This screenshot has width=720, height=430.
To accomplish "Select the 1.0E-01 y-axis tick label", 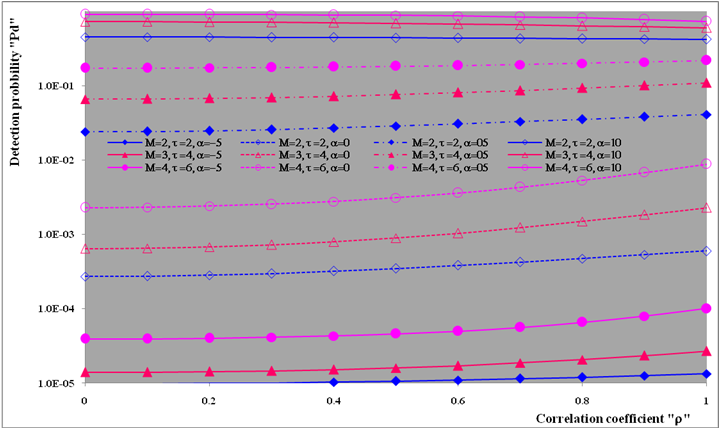I will tap(53, 86).
